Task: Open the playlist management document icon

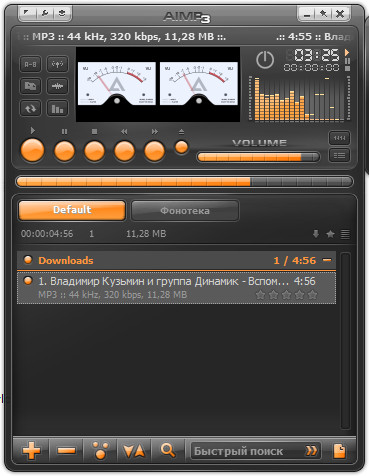Action: coord(339,451)
